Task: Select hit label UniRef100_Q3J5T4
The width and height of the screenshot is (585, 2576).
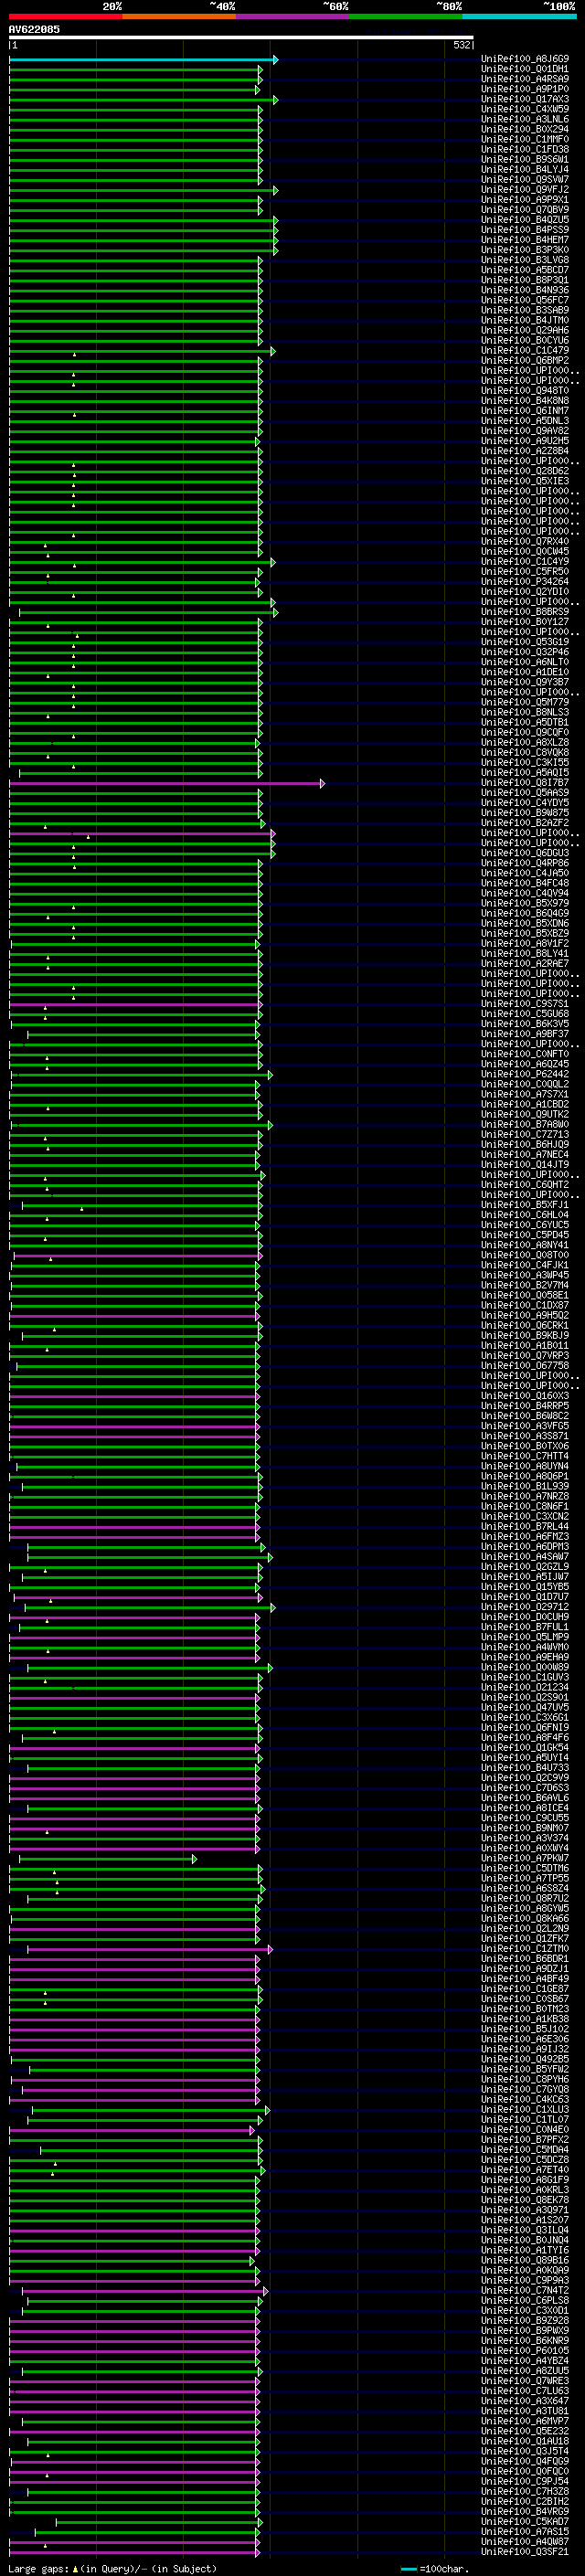Action: tap(525, 2451)
